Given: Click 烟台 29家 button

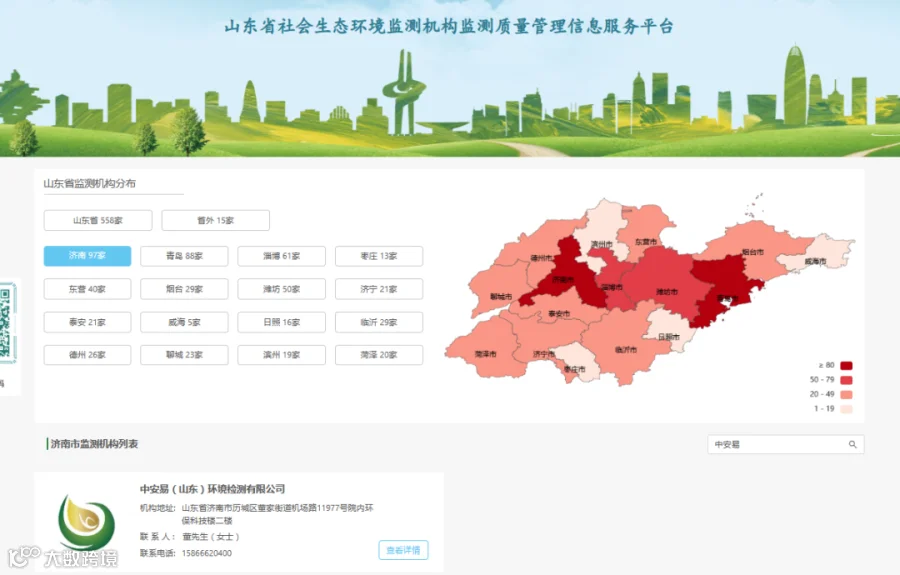Looking at the screenshot, I should 184,289.
